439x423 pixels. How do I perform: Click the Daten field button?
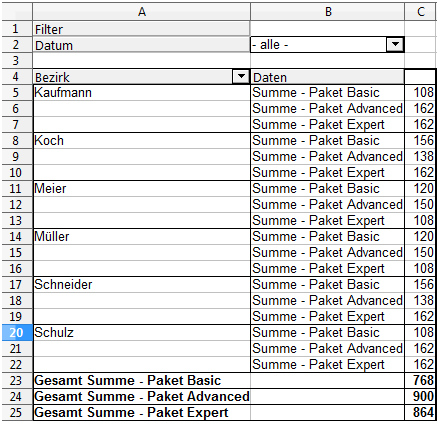pyautogui.click(x=327, y=77)
